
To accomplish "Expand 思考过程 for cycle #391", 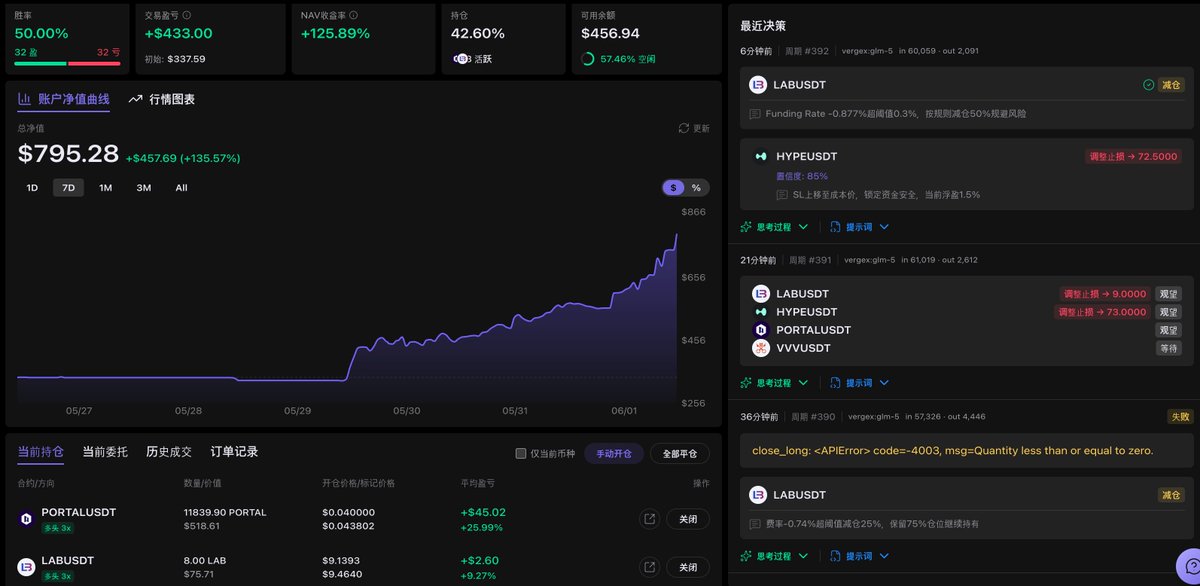I will (774, 383).
